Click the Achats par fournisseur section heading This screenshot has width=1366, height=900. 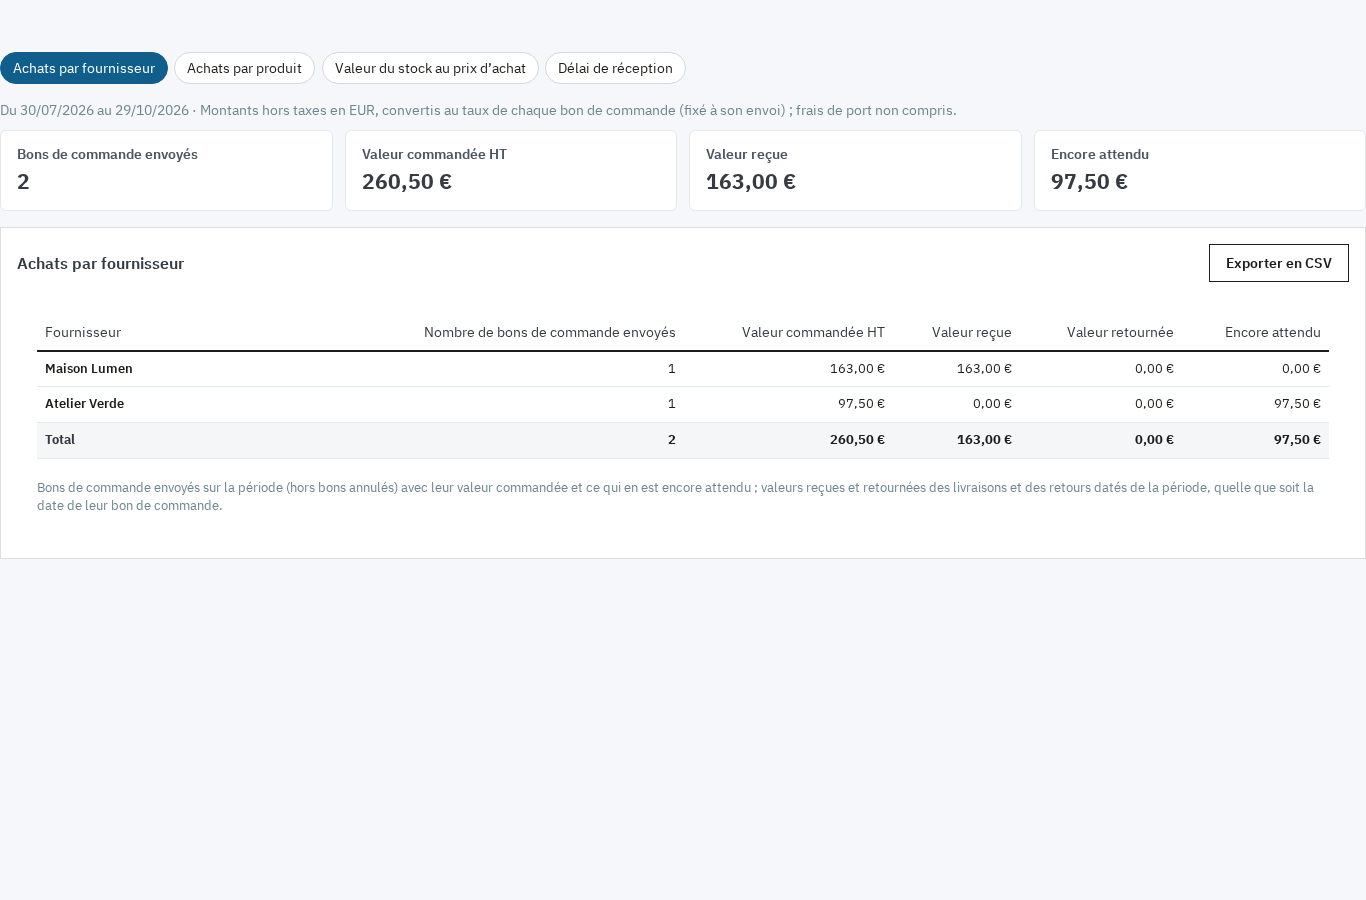point(100,263)
